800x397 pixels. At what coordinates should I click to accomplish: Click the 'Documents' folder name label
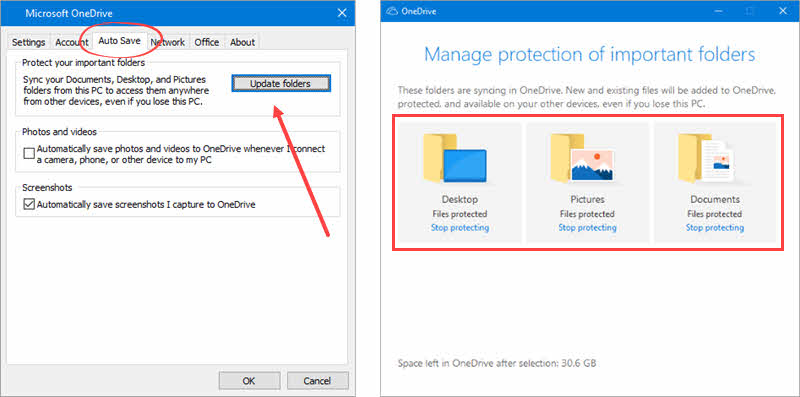pos(715,200)
